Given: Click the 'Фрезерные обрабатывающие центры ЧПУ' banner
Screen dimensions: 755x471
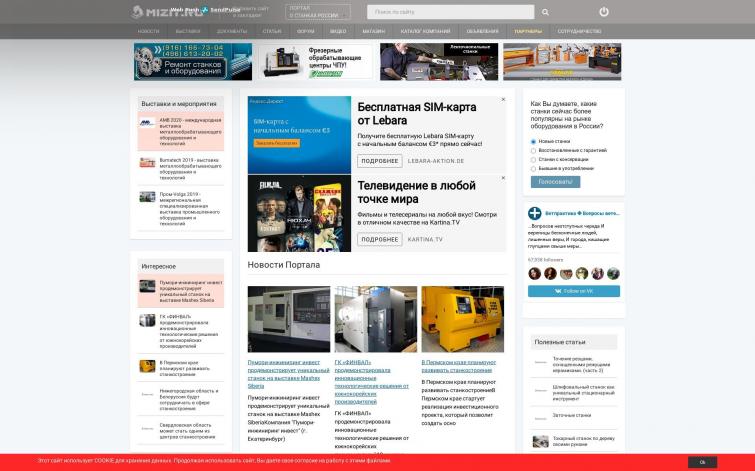Looking at the screenshot, I should coord(316,62).
